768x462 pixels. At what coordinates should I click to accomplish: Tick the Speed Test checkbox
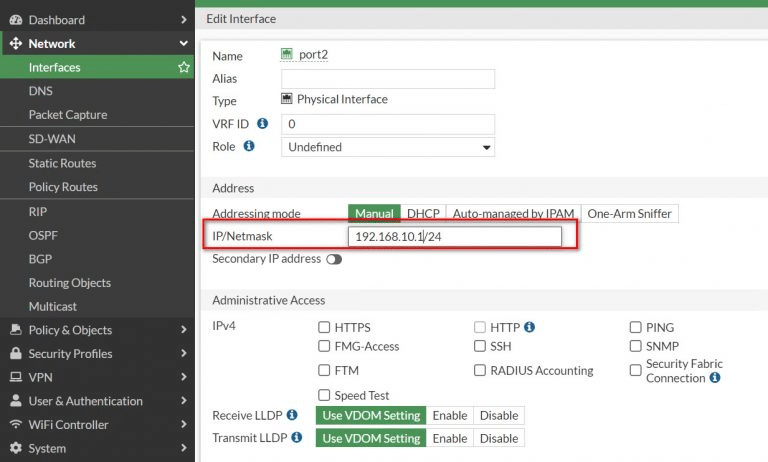(x=324, y=395)
